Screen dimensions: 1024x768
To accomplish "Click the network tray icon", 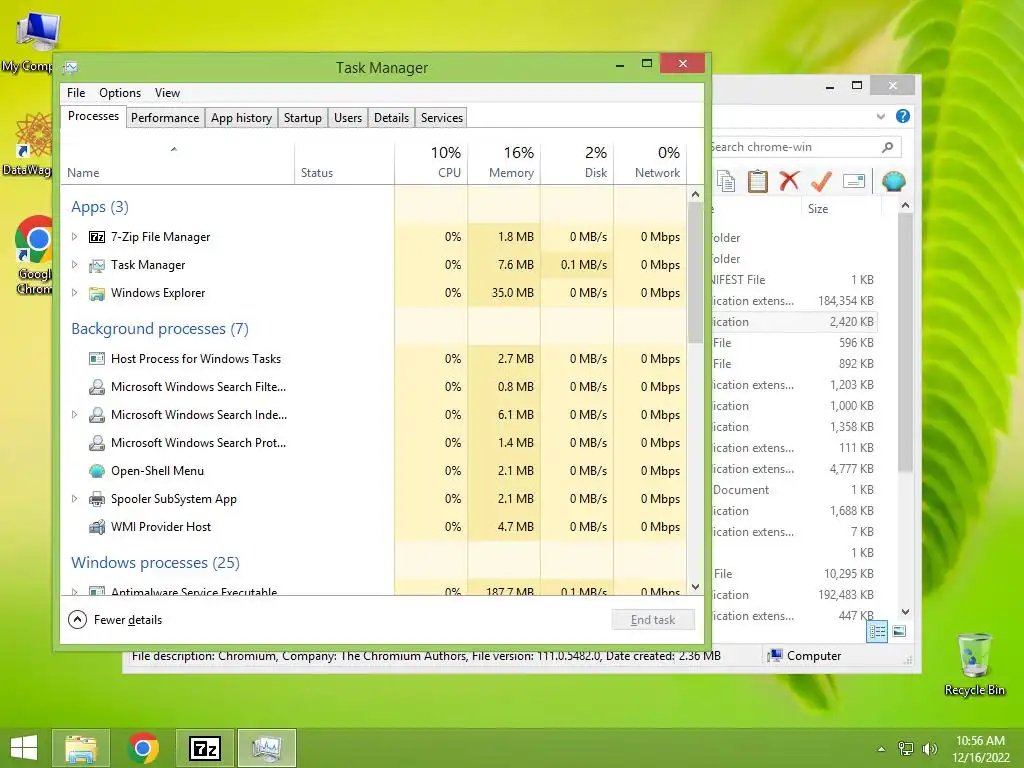I will click(906, 749).
